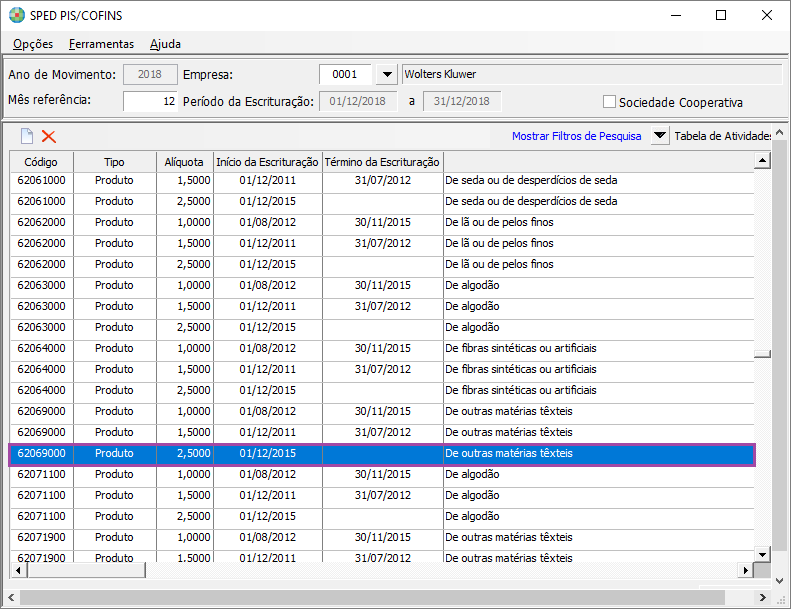The width and height of the screenshot is (791, 609).
Task: Select row 62071100 with alíquota 2,5000
Action: pyautogui.click(x=382, y=517)
